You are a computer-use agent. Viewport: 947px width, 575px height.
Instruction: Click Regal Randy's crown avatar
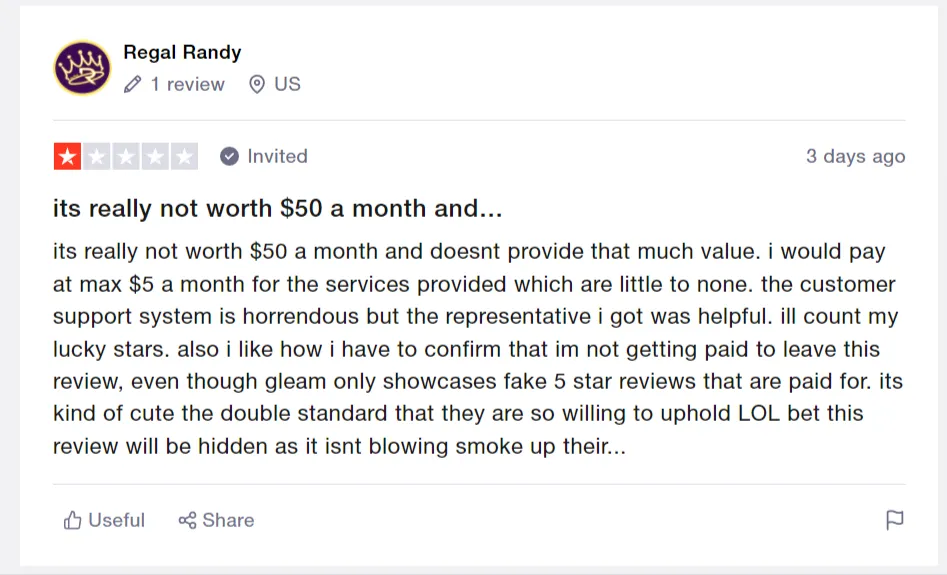[x=82, y=68]
